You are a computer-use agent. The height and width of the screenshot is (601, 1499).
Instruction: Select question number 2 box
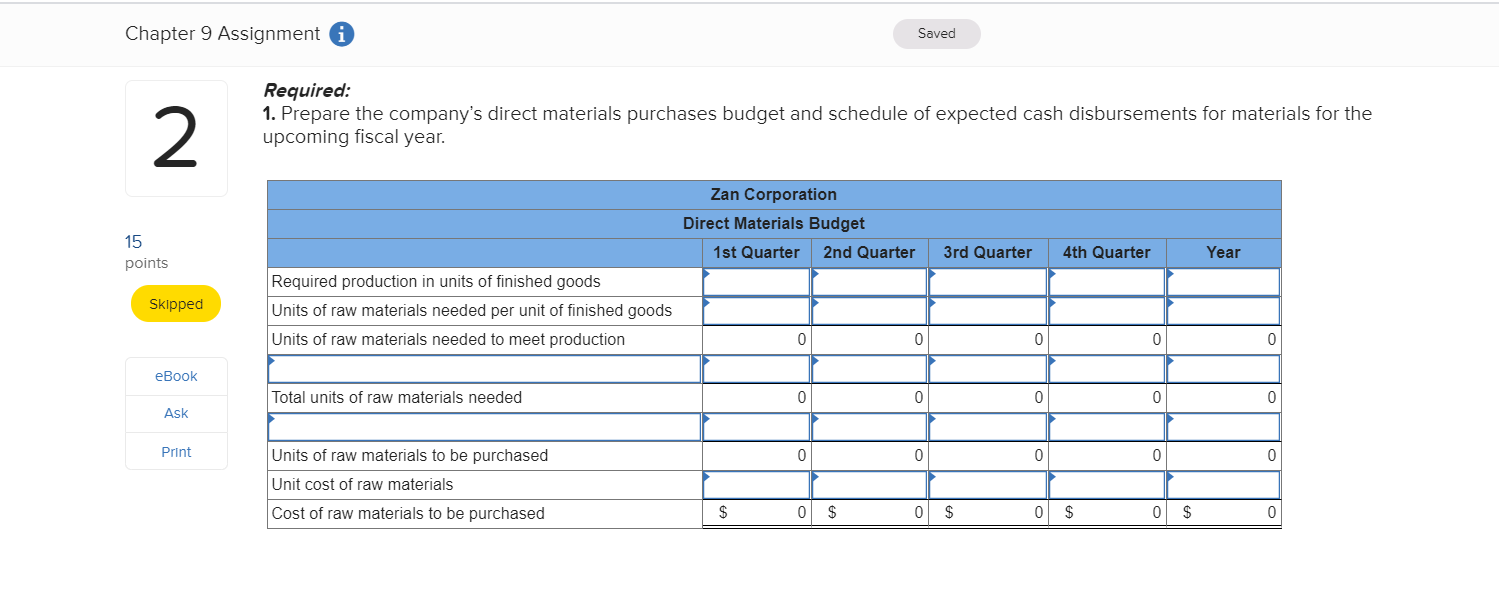(176, 139)
